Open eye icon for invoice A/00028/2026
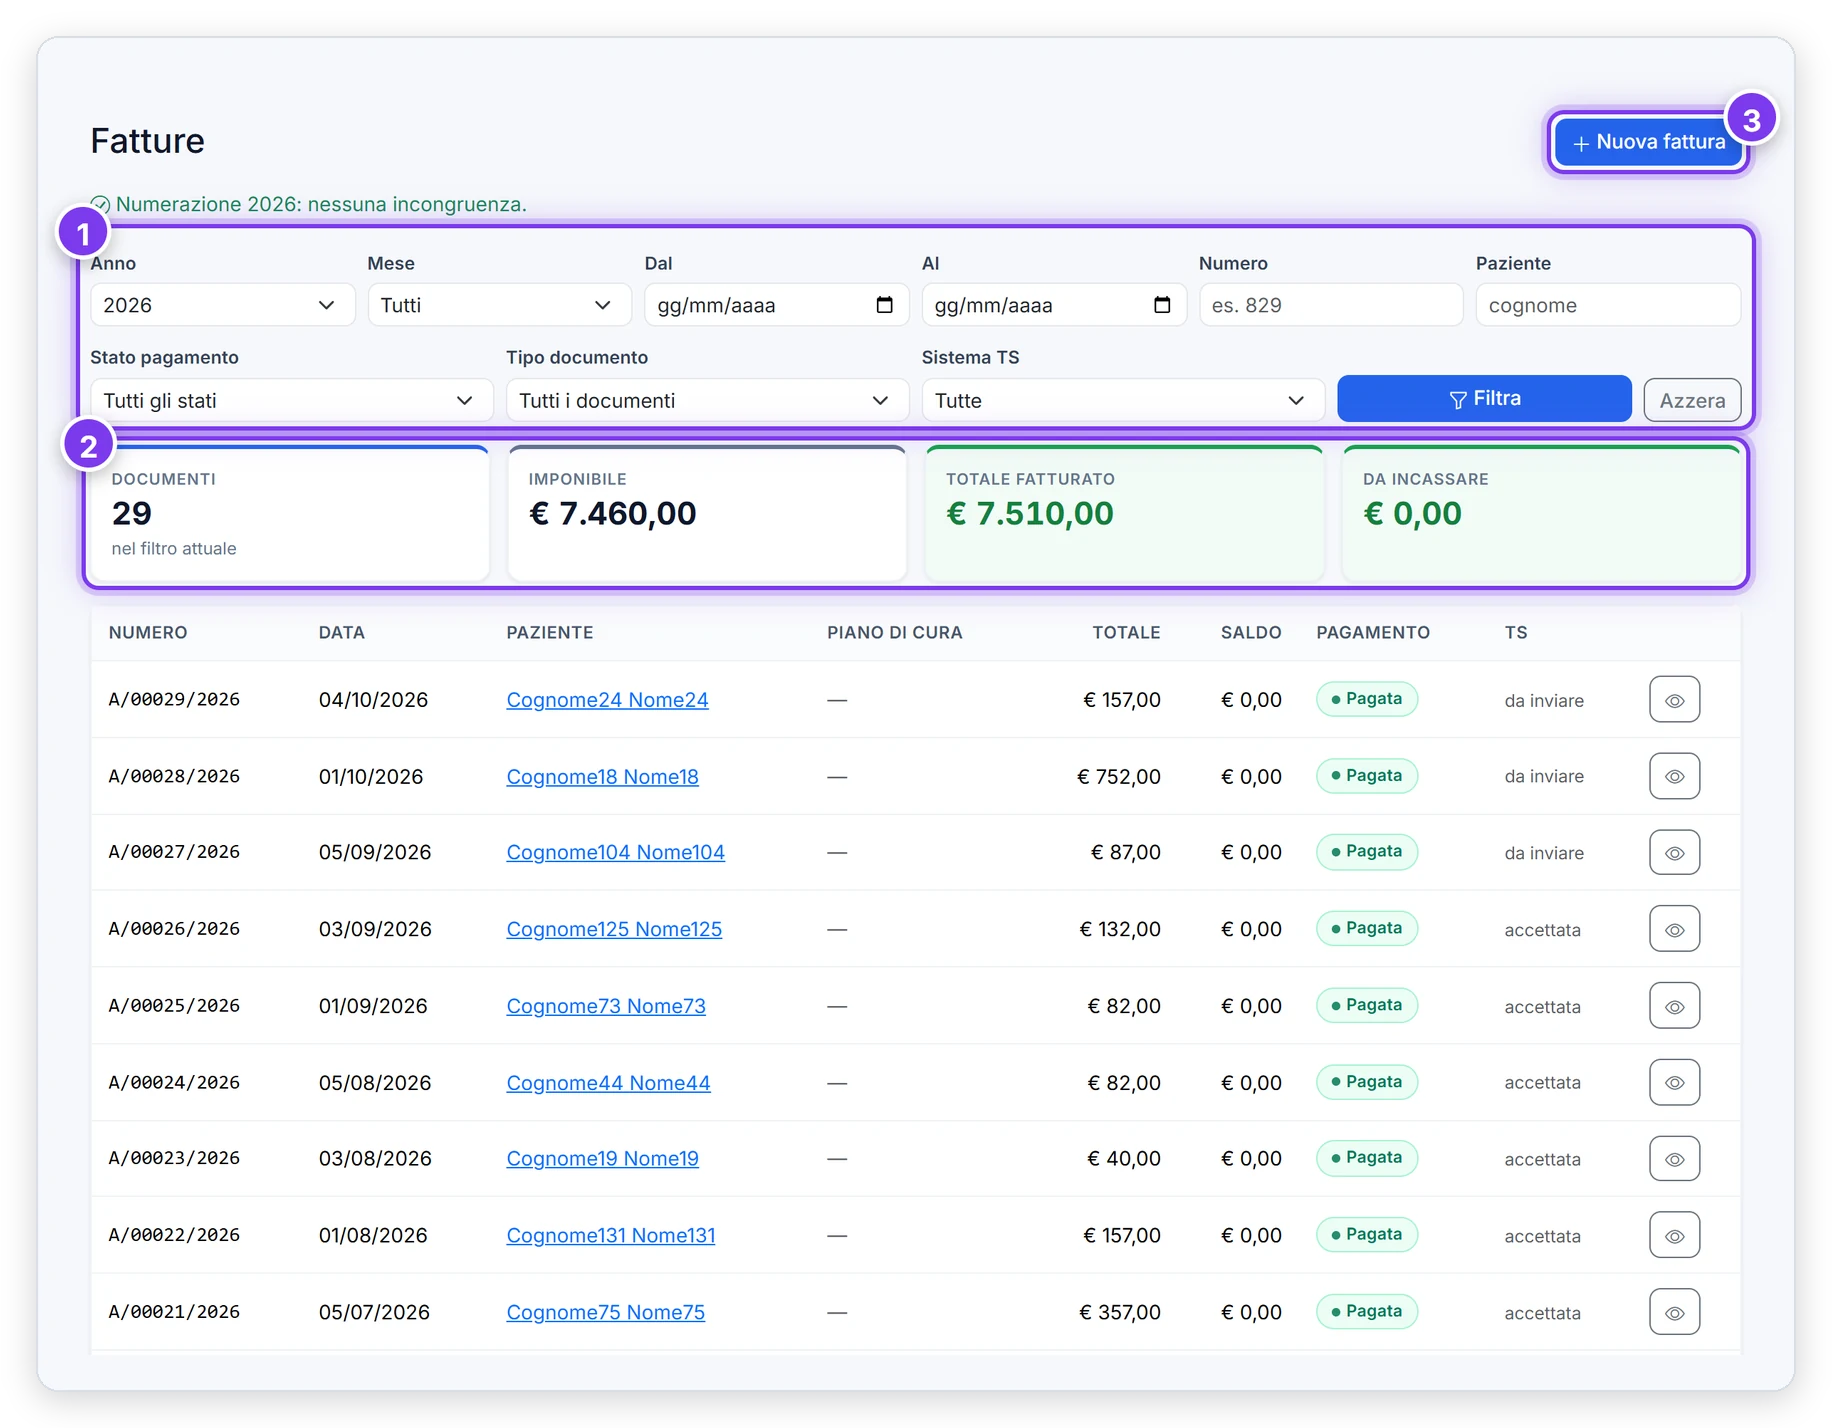This screenshot has height=1428, width=1832. pyautogui.click(x=1674, y=776)
